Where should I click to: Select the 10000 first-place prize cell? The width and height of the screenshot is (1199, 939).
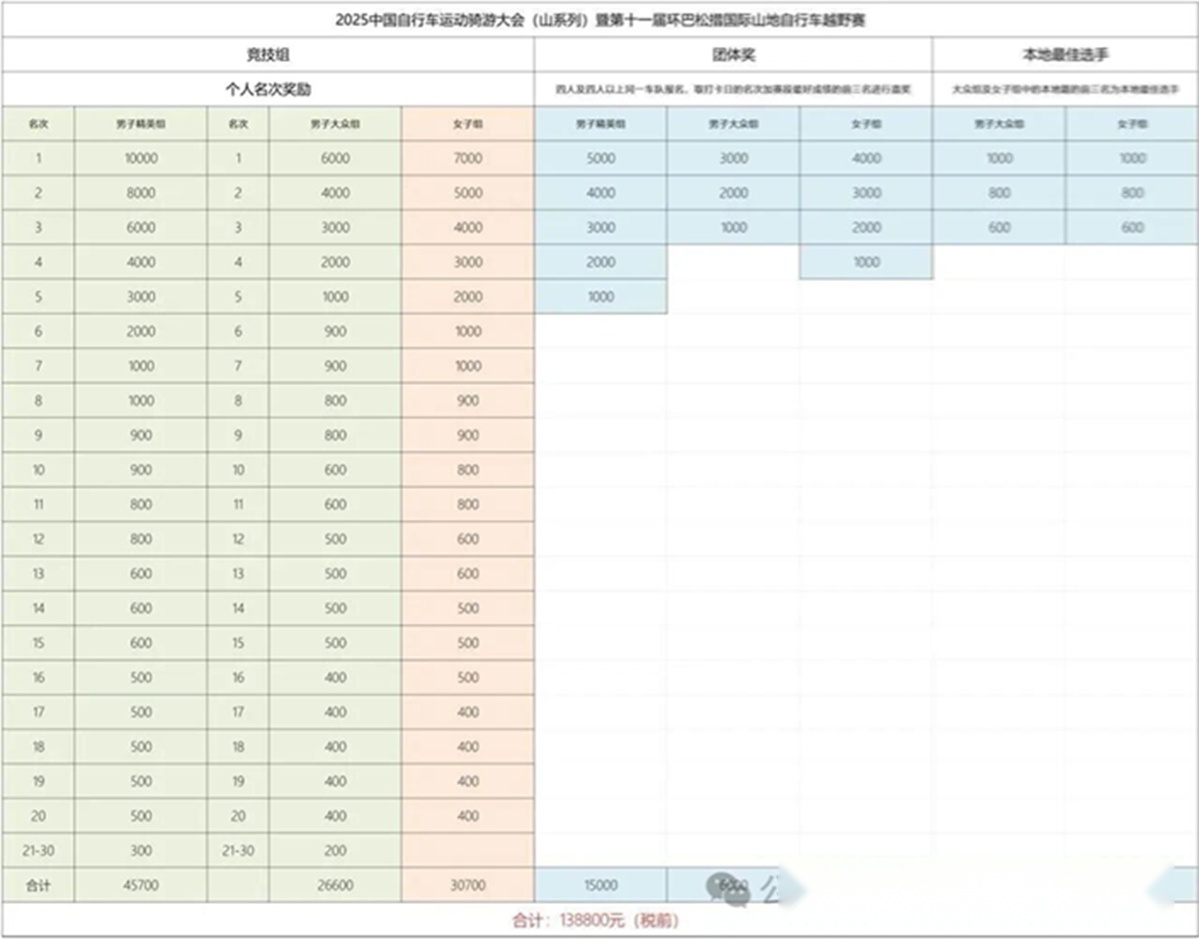[x=141, y=158]
